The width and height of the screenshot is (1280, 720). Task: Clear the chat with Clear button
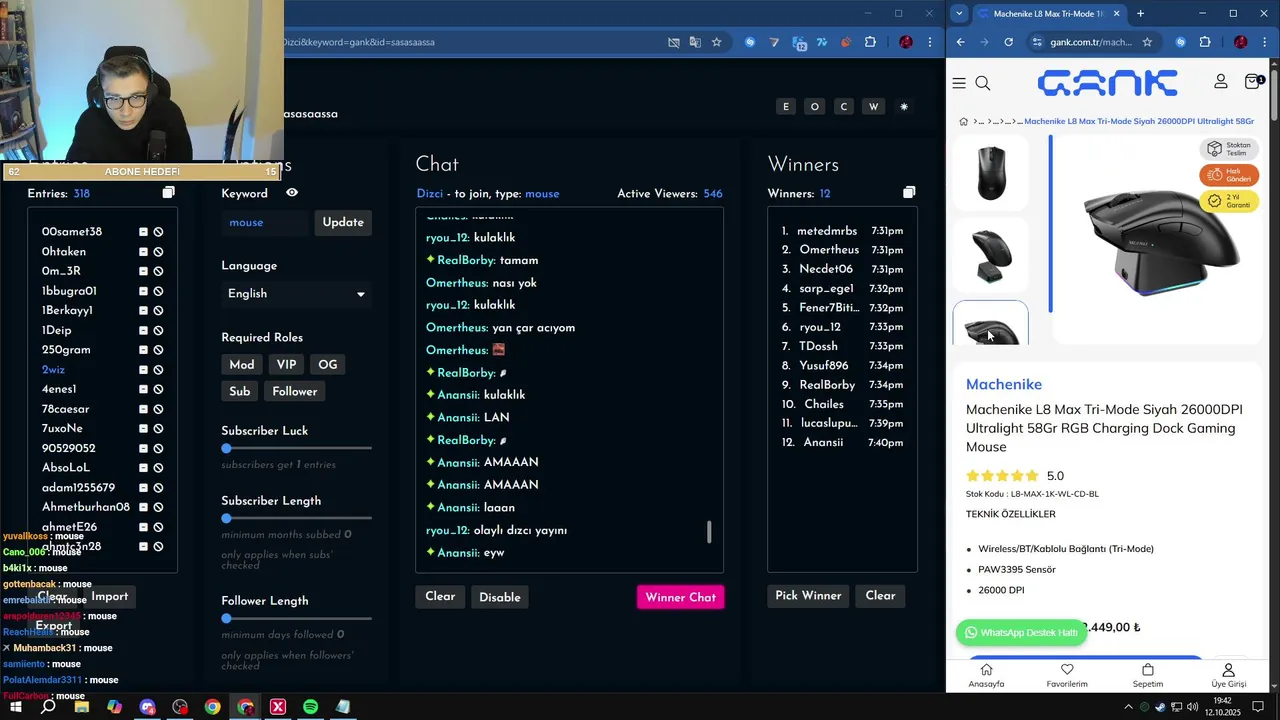click(x=440, y=597)
